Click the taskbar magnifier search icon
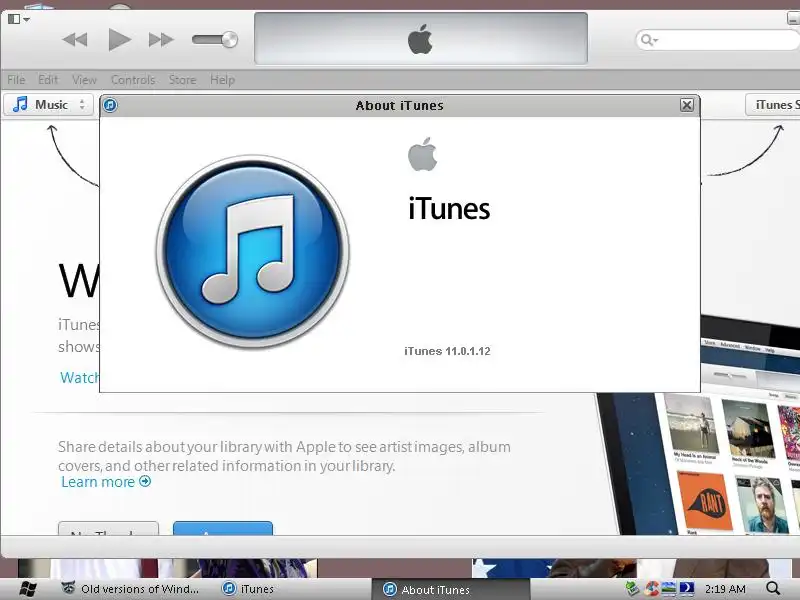The image size is (800, 600). pos(773,589)
